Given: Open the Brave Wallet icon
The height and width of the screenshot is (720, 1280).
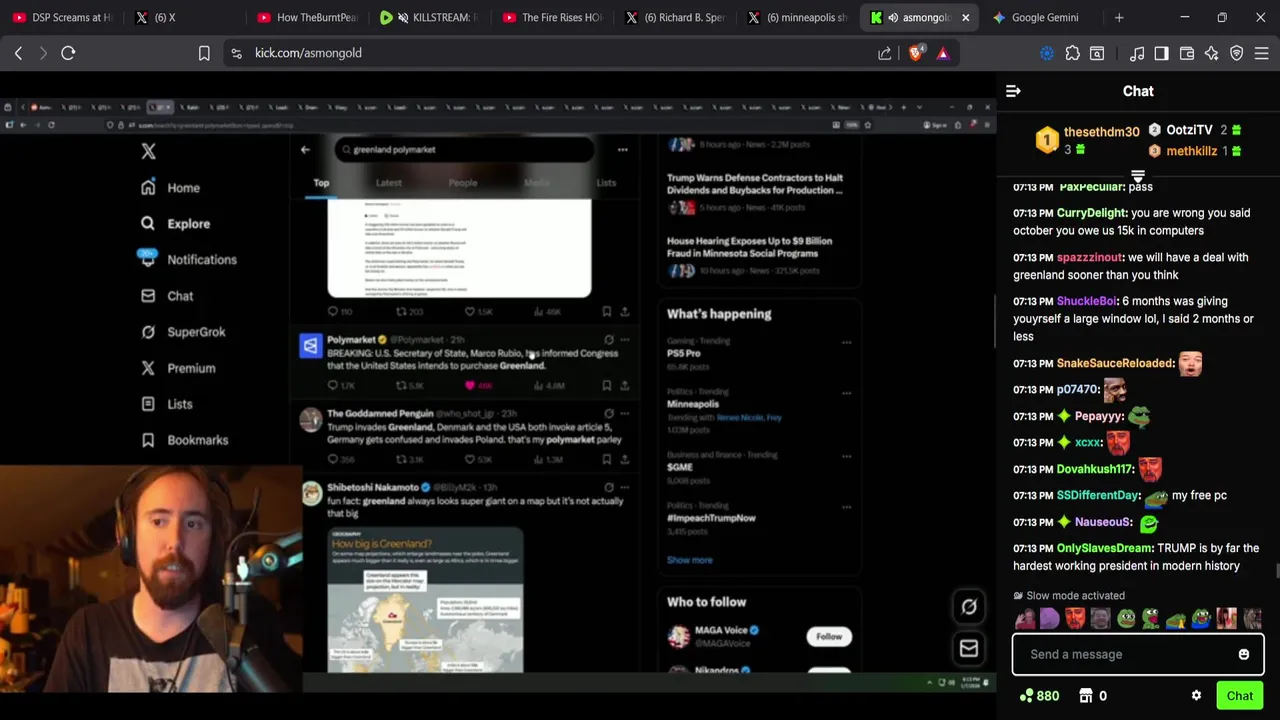Looking at the screenshot, I should click(x=1187, y=53).
